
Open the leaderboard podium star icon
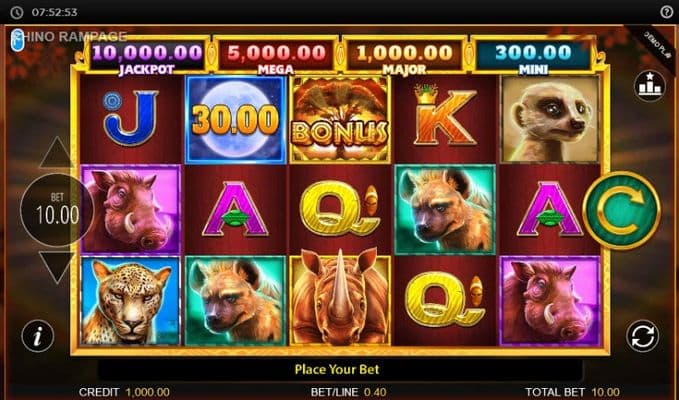(650, 86)
